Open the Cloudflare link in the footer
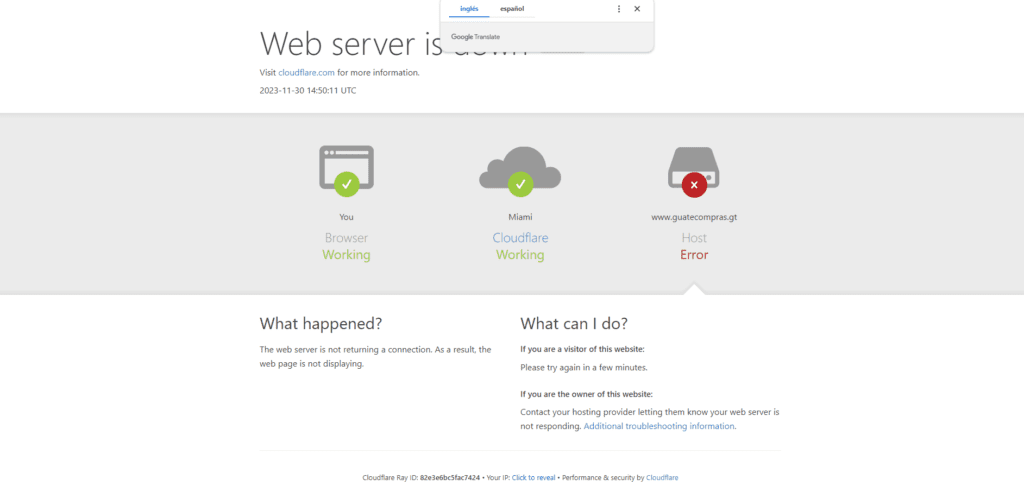 tap(662, 478)
